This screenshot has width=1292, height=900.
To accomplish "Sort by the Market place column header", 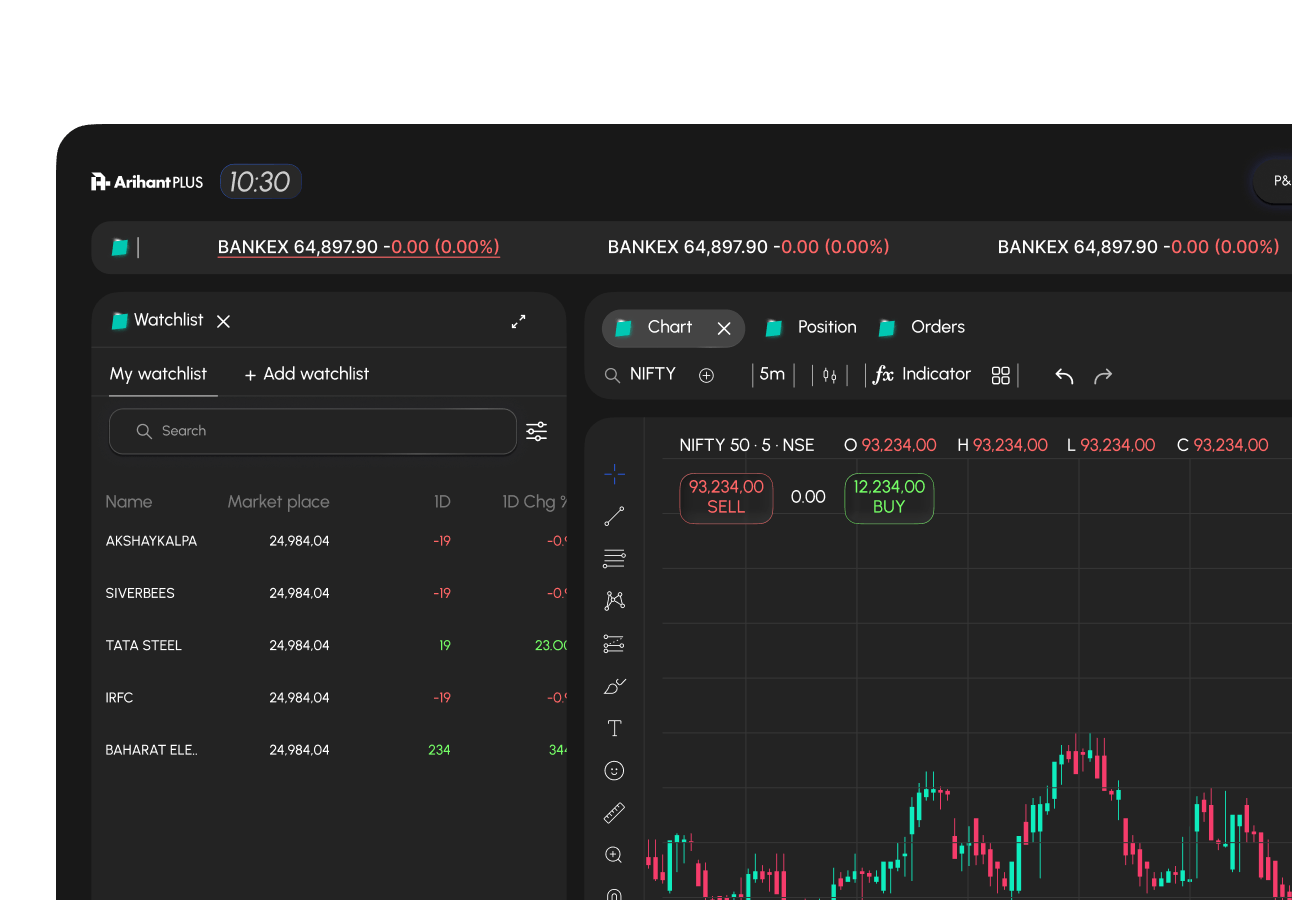I will 278,502.
